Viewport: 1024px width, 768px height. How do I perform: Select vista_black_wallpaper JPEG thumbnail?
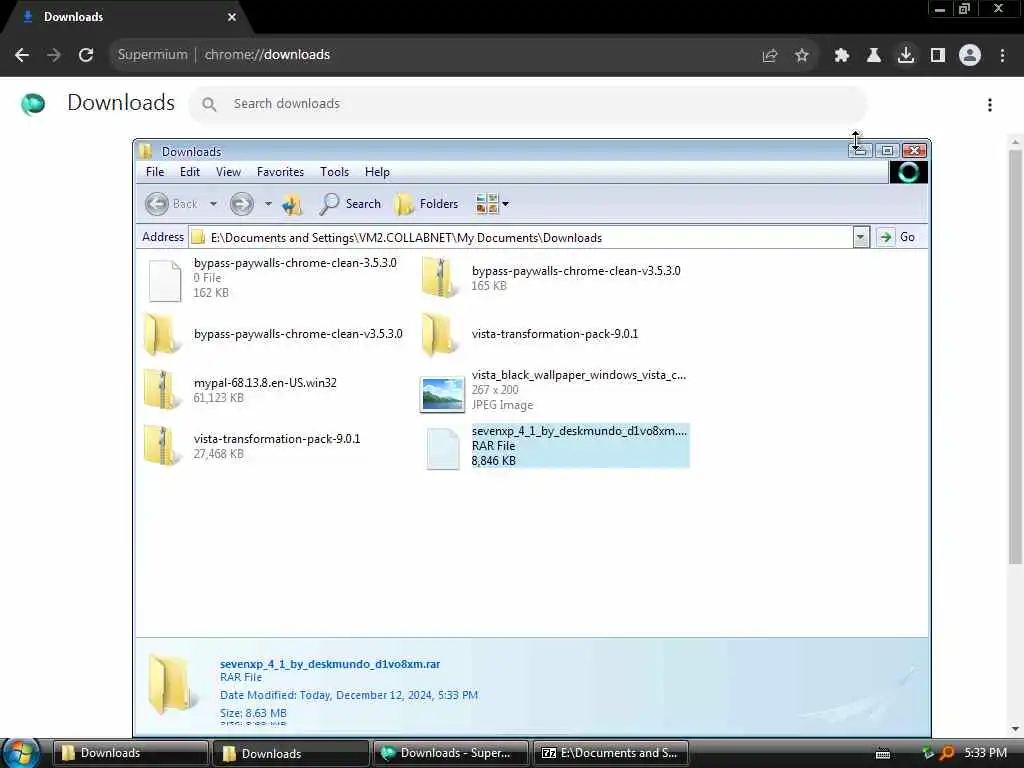coord(442,394)
